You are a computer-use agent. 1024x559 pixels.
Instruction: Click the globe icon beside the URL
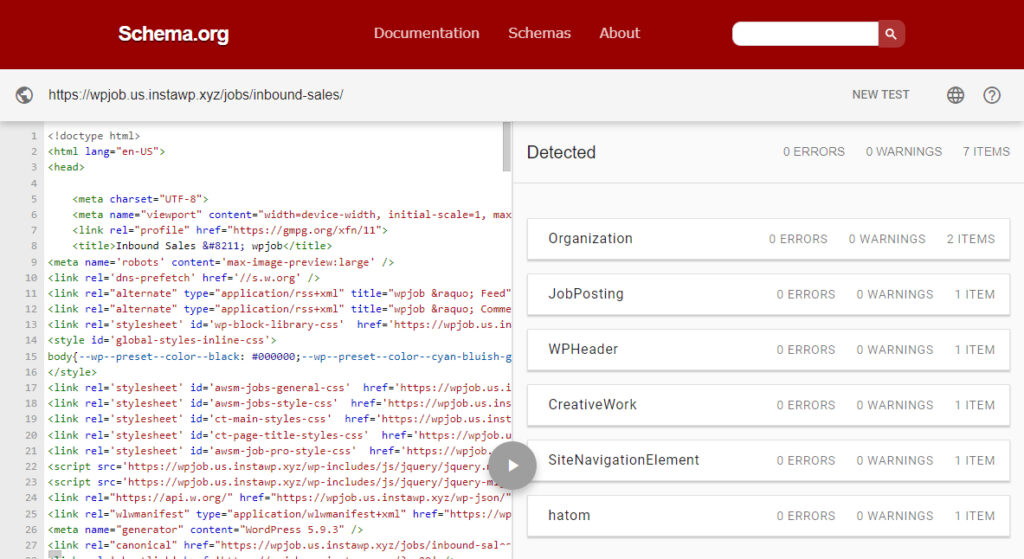tap(24, 95)
